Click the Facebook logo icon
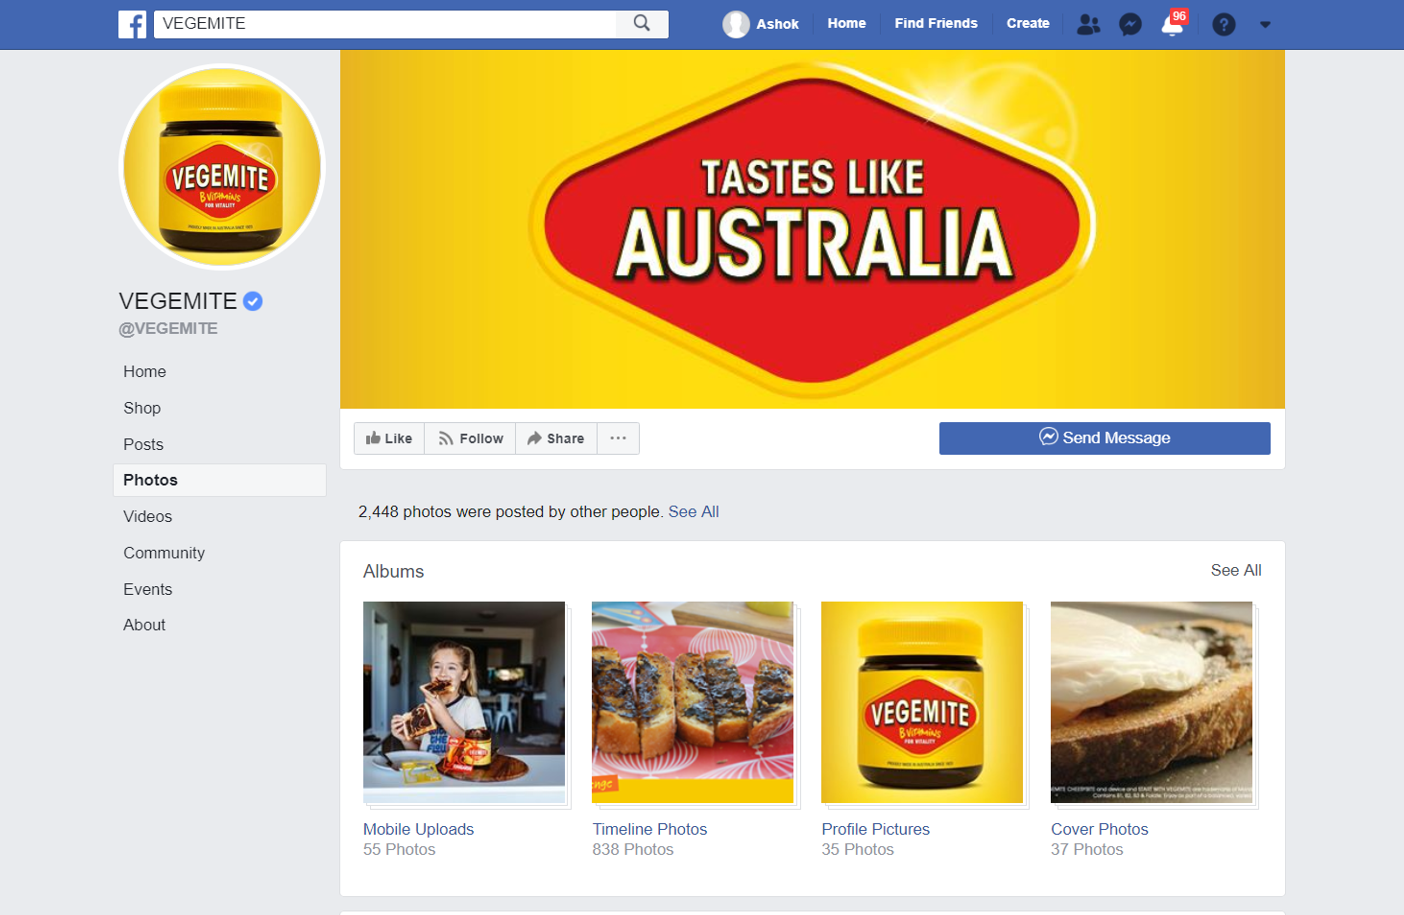 (132, 24)
